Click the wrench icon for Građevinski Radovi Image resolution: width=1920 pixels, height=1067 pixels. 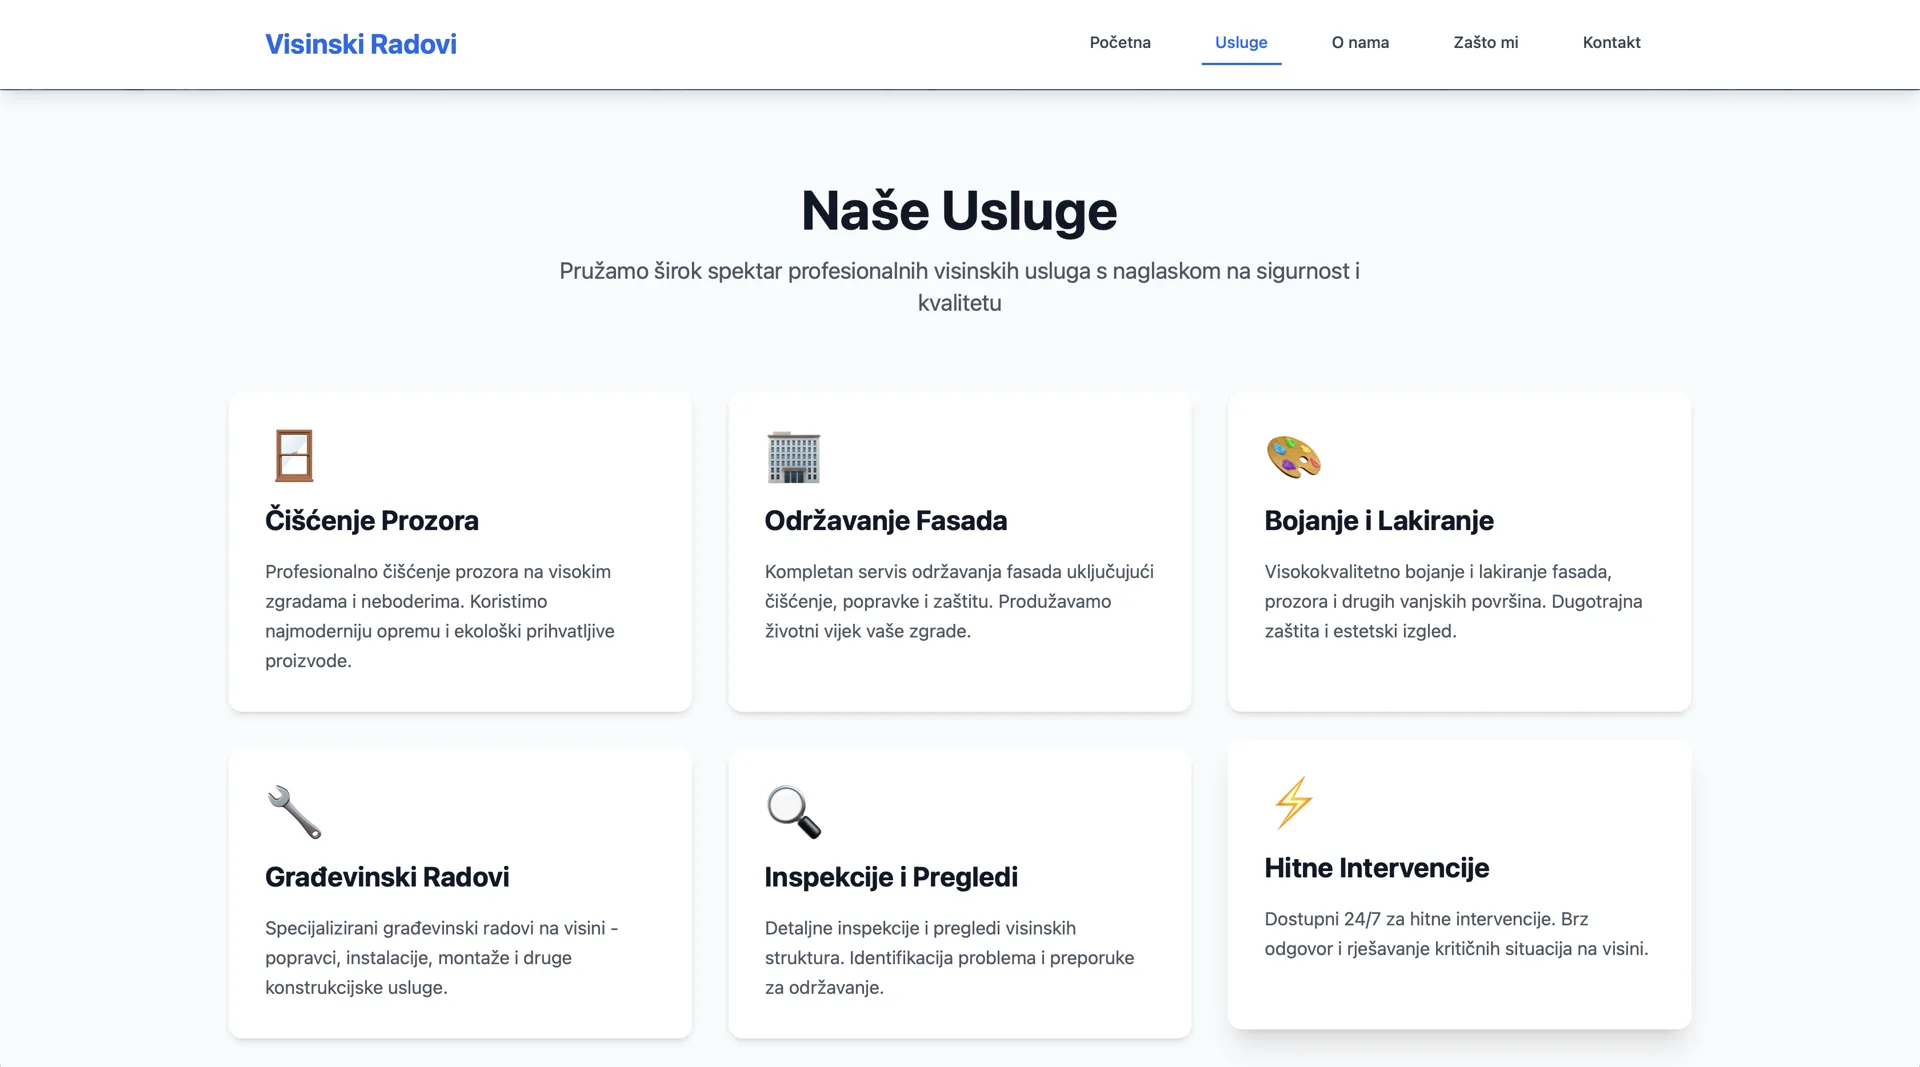click(294, 812)
